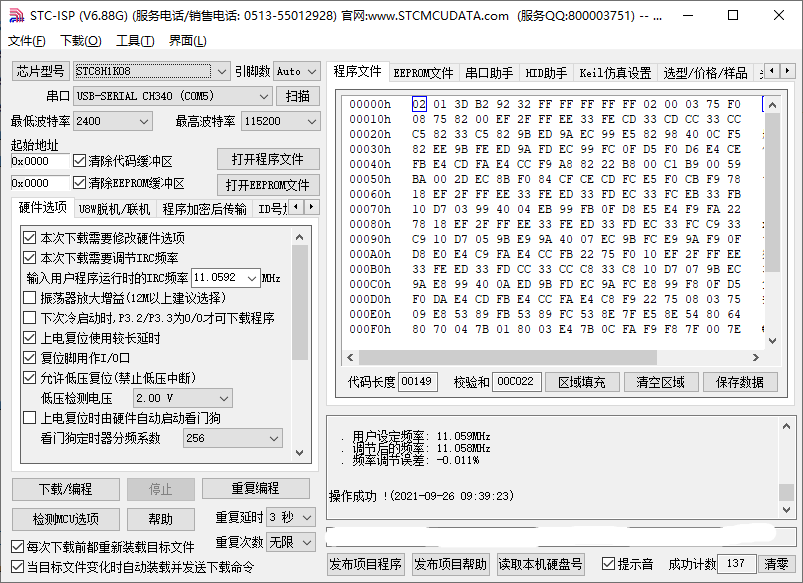Open a program file via 打开程序文件
The height and width of the screenshot is (583, 803).
[267, 159]
